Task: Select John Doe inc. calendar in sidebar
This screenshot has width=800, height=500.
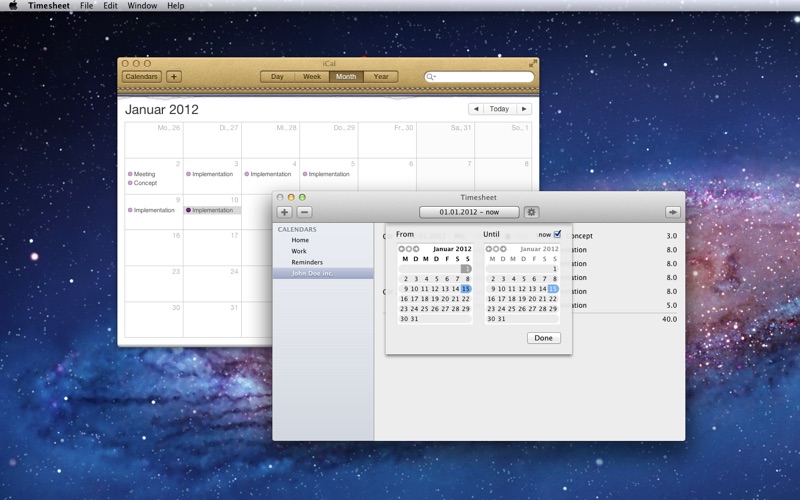Action: (323, 273)
